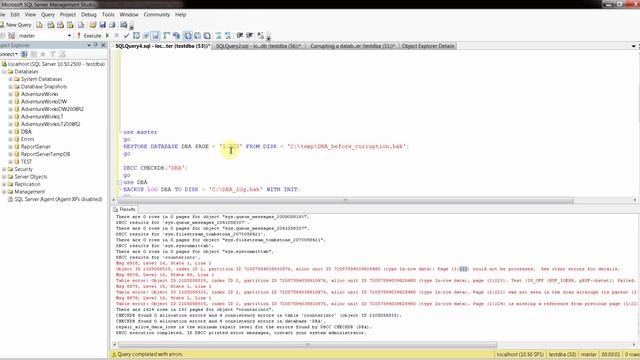This screenshot has width=640, height=360.
Task: Comment out the selected lines
Action: click(x=218, y=36)
